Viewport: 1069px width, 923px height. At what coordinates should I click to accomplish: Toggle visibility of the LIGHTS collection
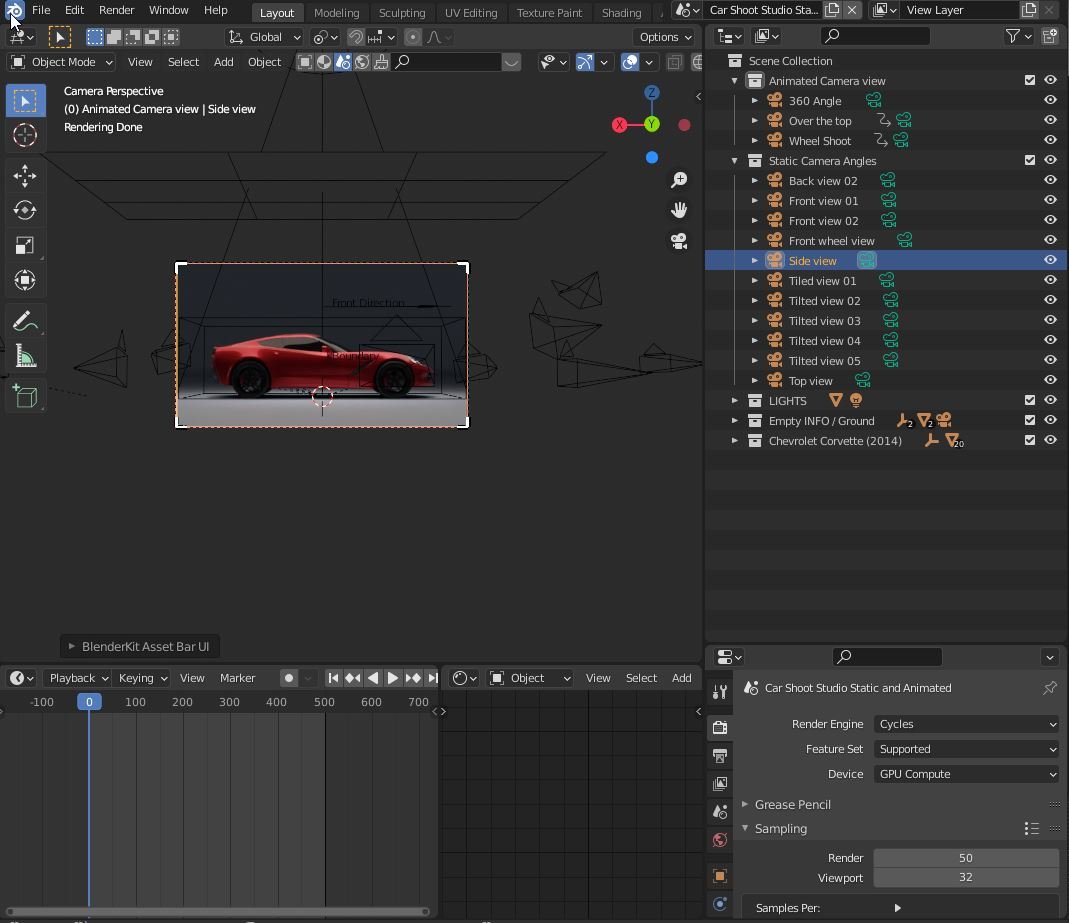coord(1050,400)
